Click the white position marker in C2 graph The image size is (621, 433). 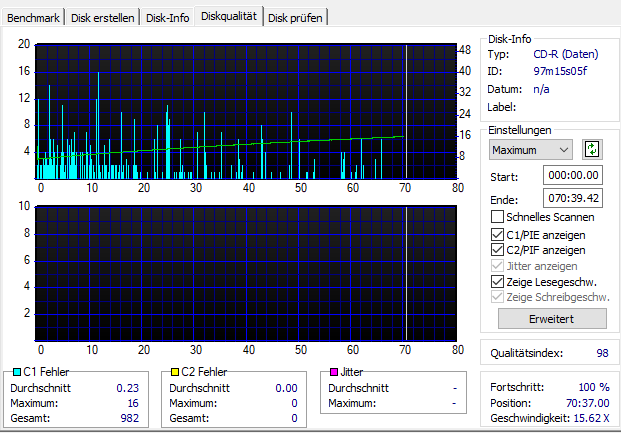click(x=406, y=273)
